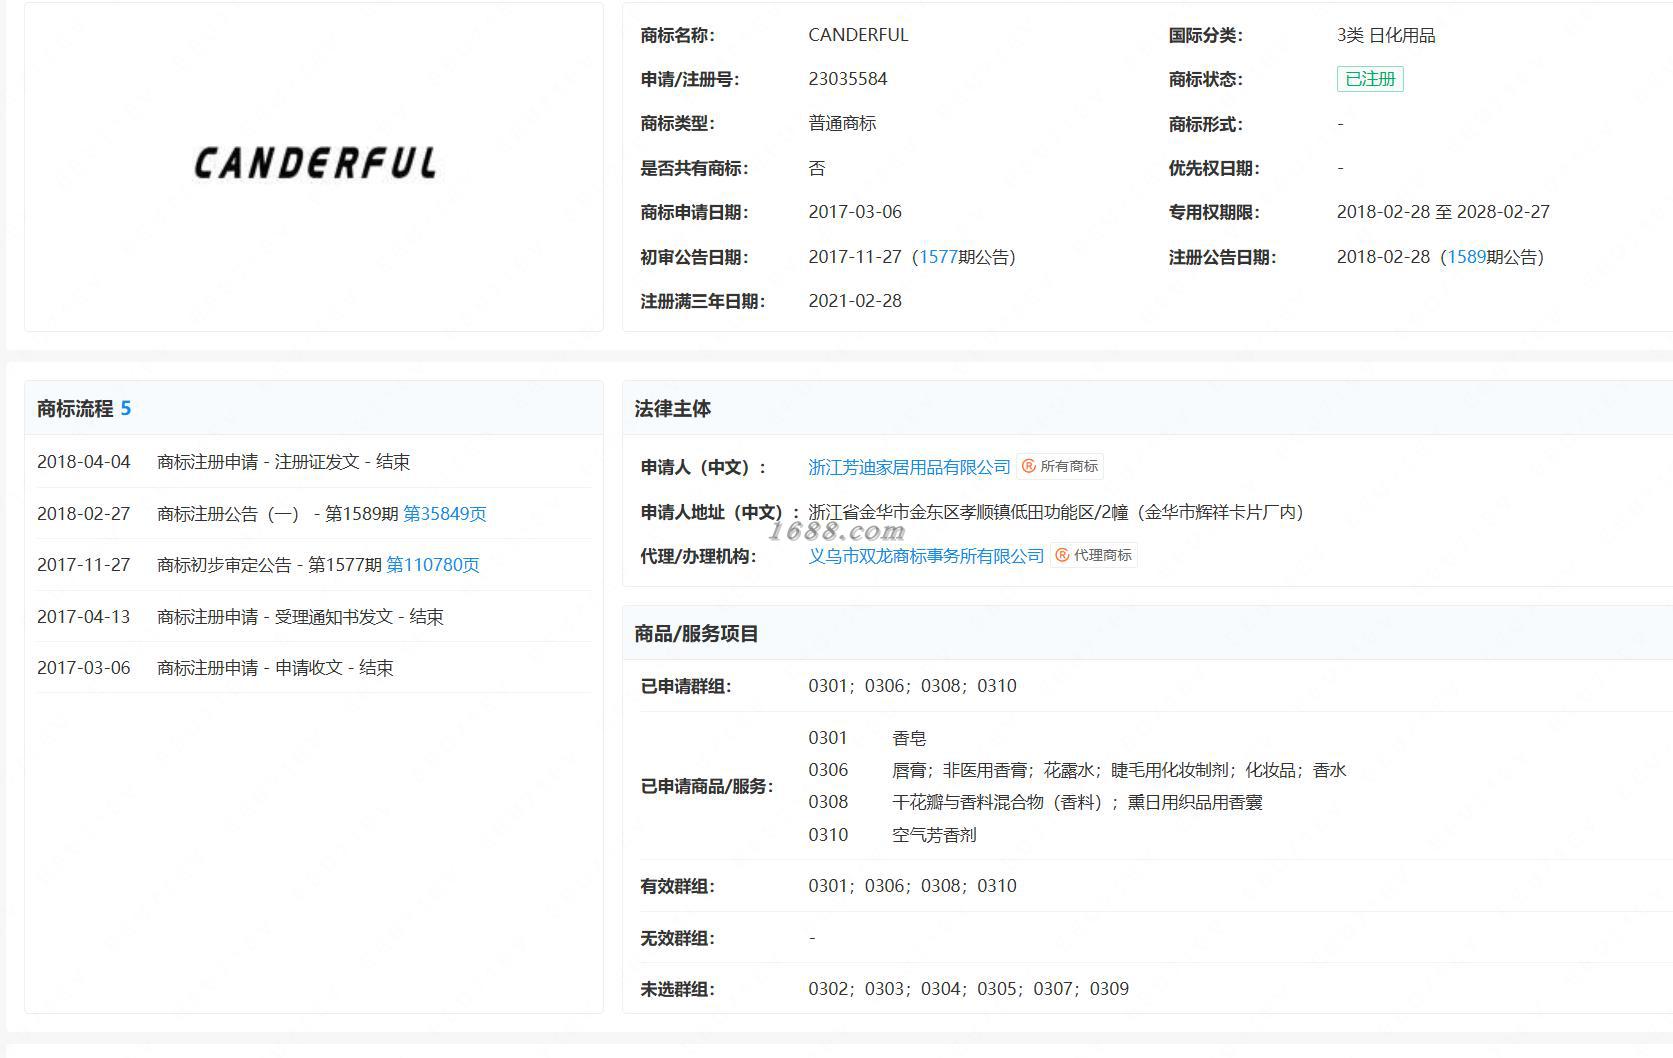Viewport: 1673px width, 1058px height.
Task: Click goods item 空气芳香剂
Action: [934, 835]
